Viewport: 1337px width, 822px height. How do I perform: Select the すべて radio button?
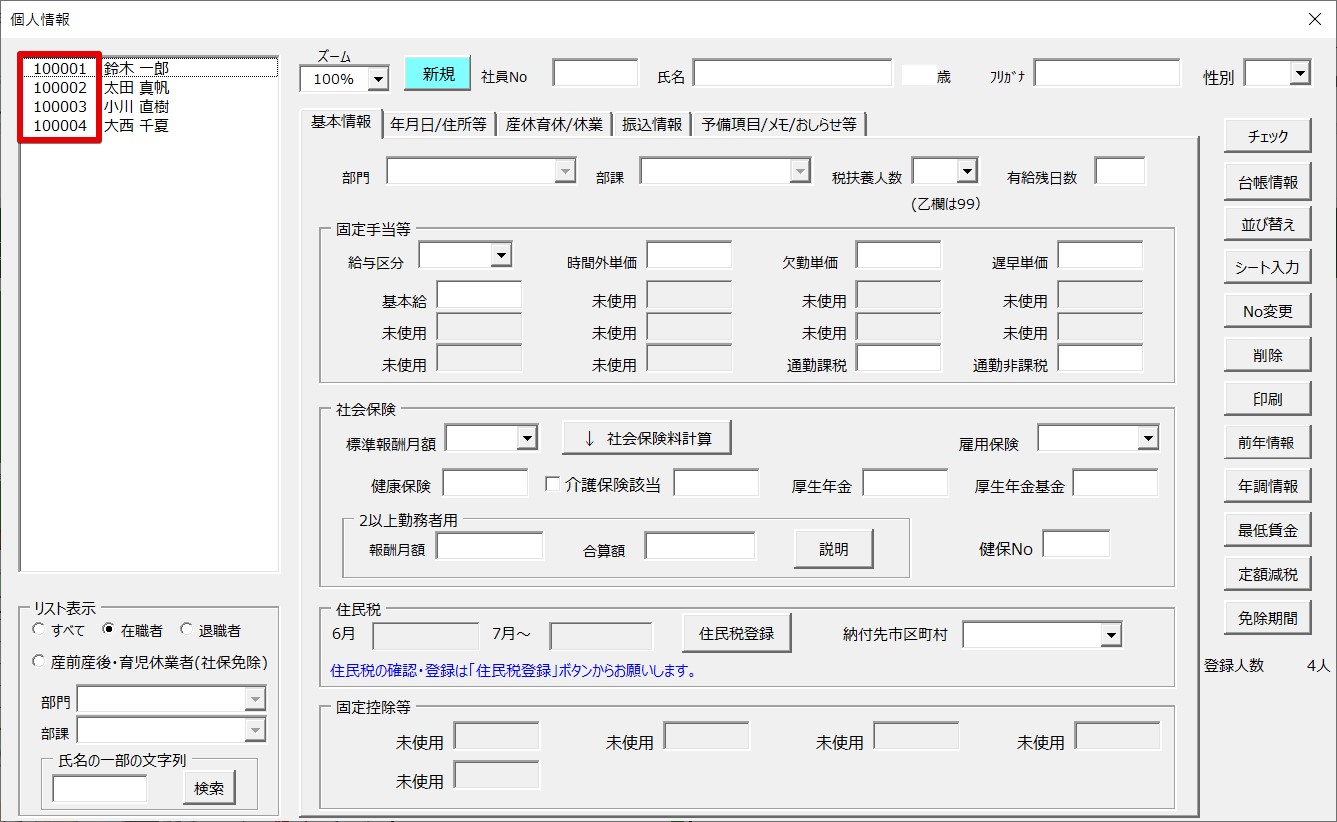click(39, 630)
